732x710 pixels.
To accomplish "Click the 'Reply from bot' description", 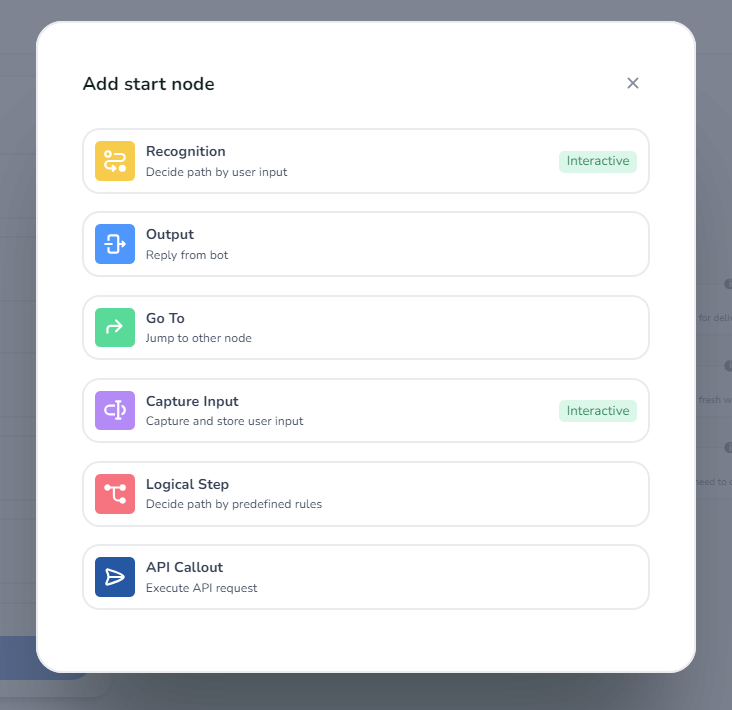I will (x=187, y=255).
